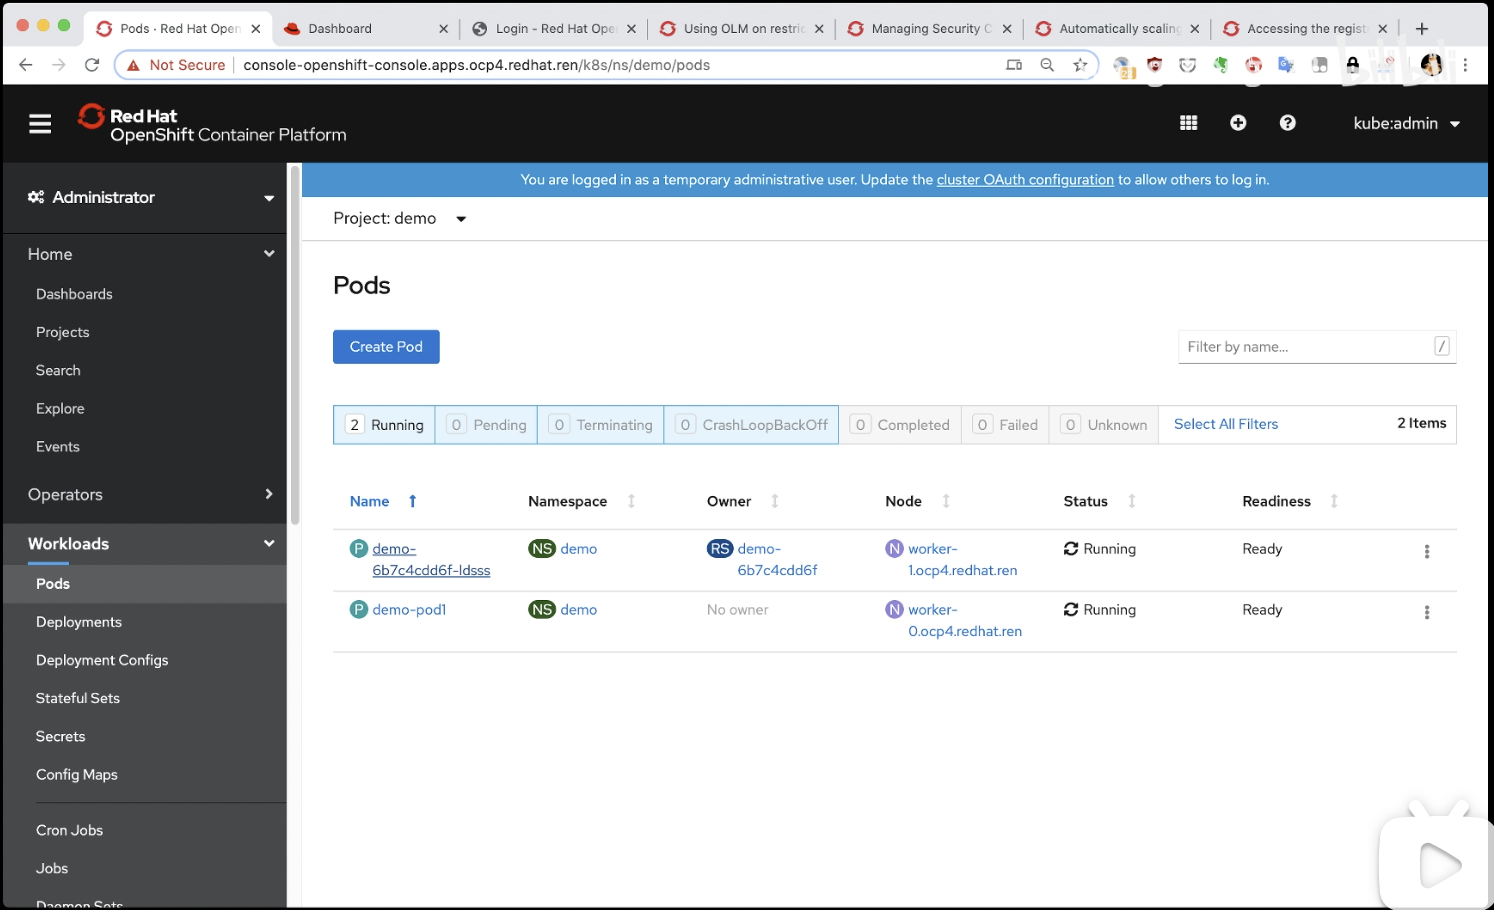Click the Create Pod button
This screenshot has height=910, width=1494.
click(x=386, y=347)
